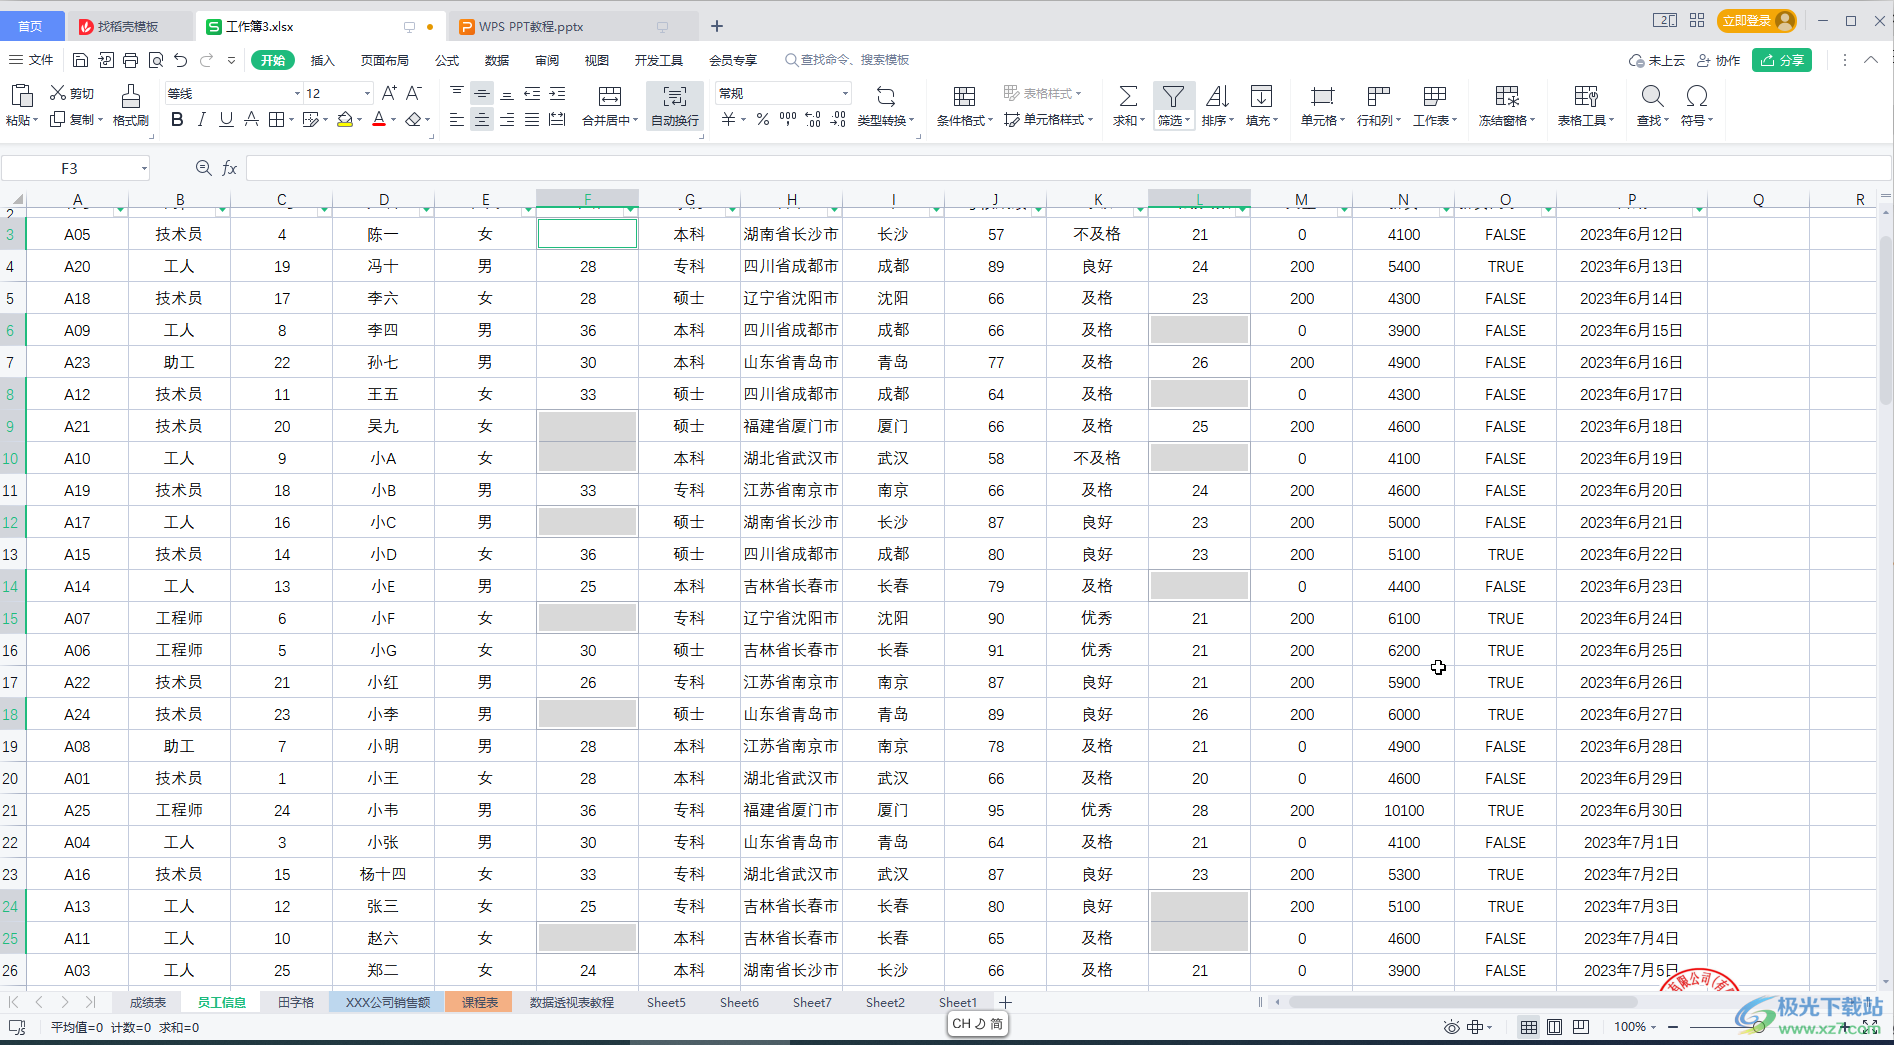This screenshot has height=1045, width=1894.
Task: Toggle middle vertical alignment
Action: (x=482, y=93)
